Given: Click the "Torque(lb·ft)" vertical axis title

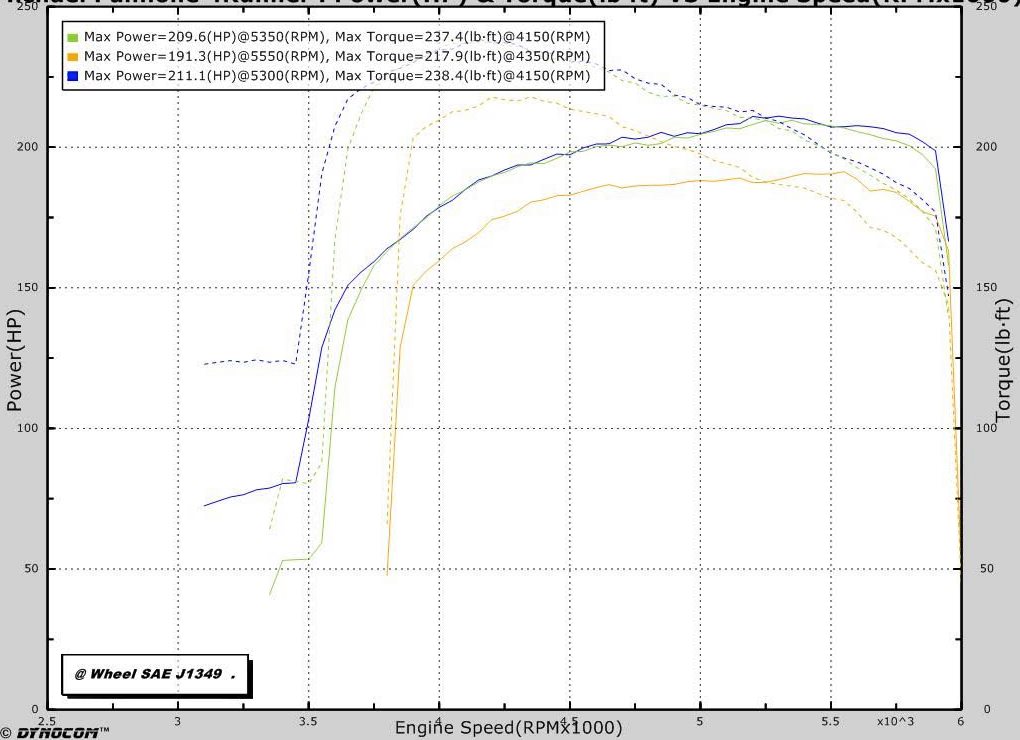Looking at the screenshot, I should pyautogui.click(x=1003, y=360).
